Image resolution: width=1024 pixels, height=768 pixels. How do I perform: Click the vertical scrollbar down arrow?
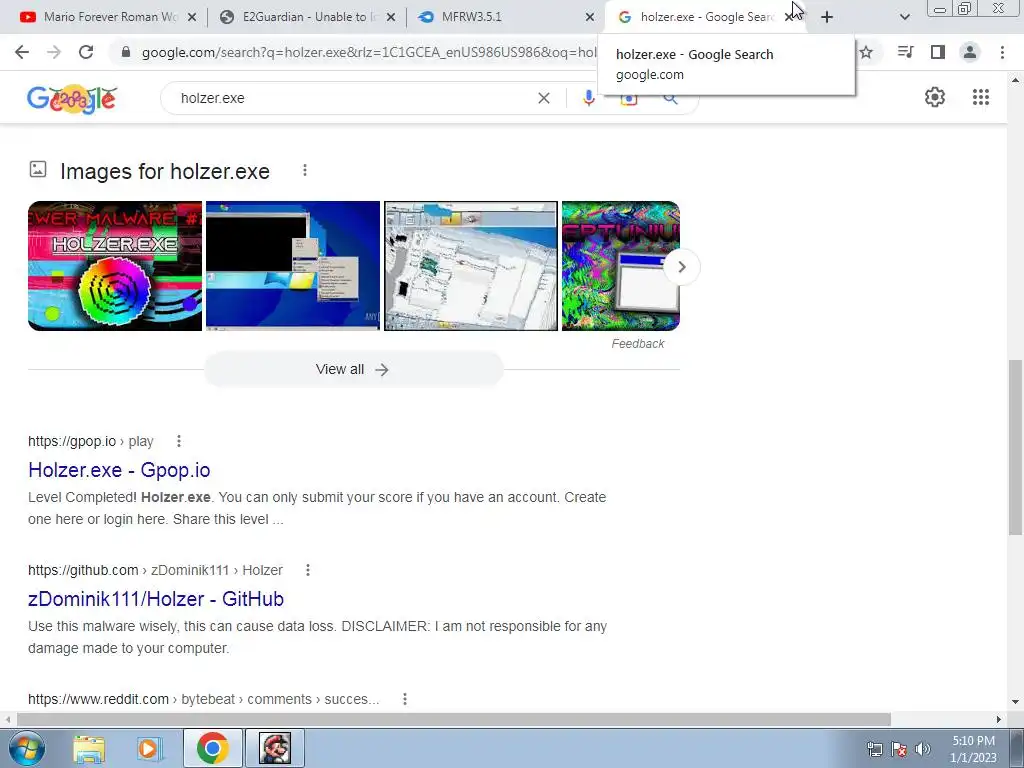coord(1015,702)
